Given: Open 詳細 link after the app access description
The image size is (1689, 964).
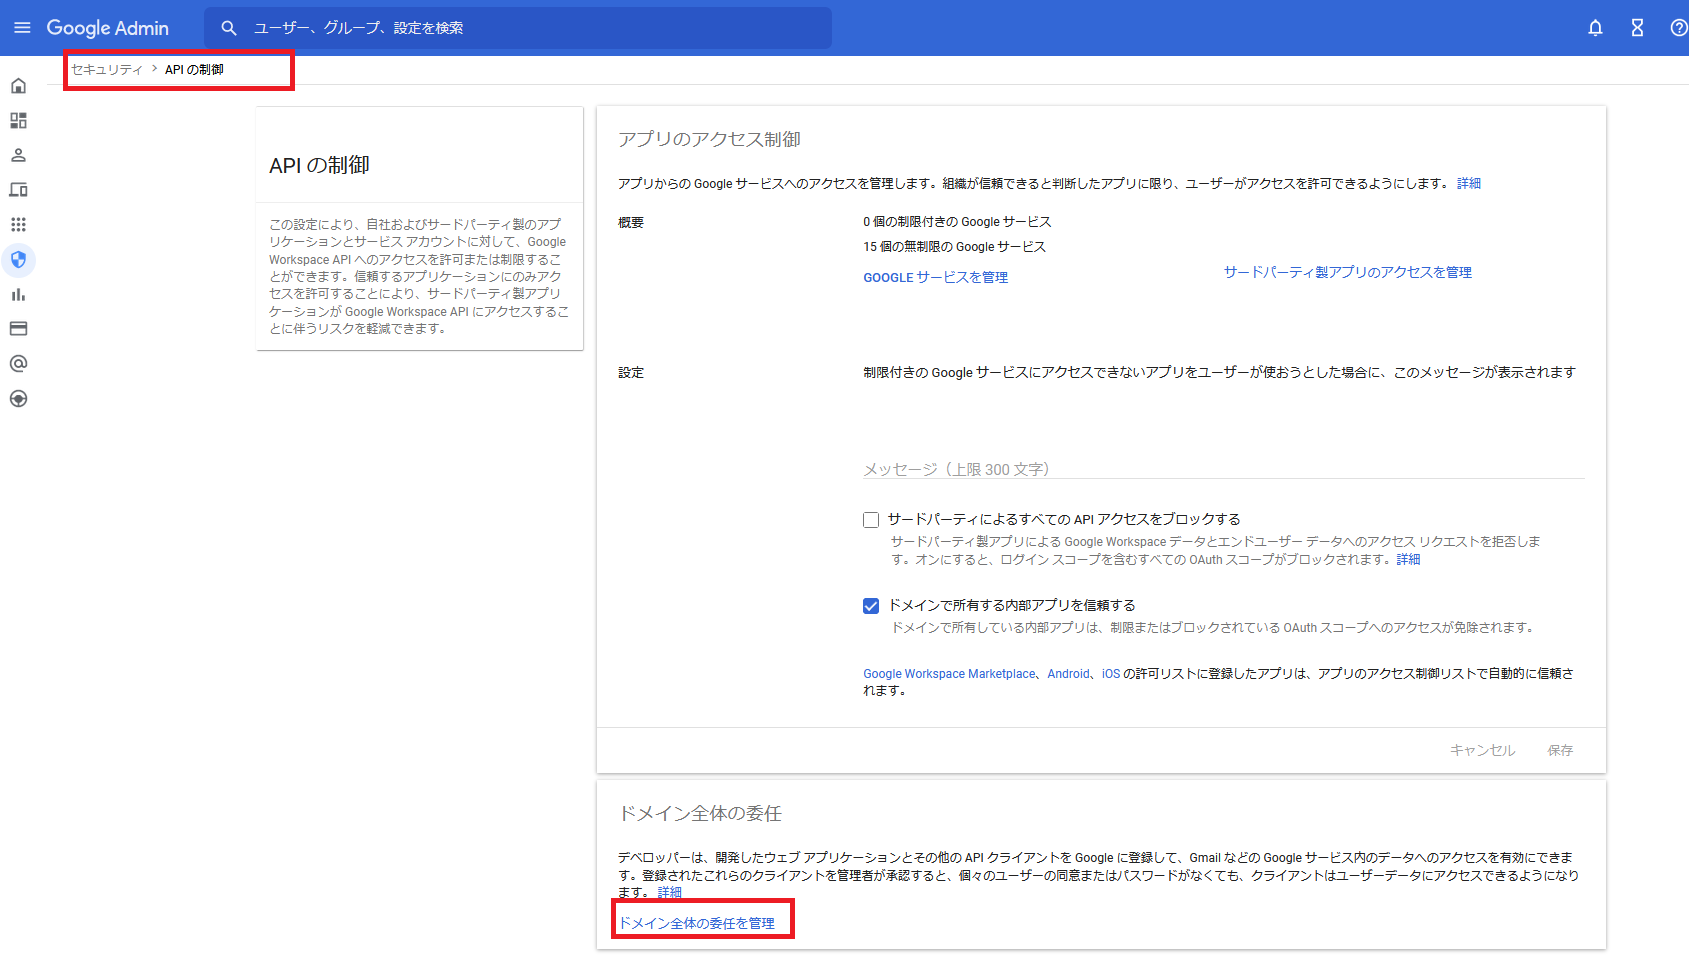Looking at the screenshot, I should click(1469, 184).
